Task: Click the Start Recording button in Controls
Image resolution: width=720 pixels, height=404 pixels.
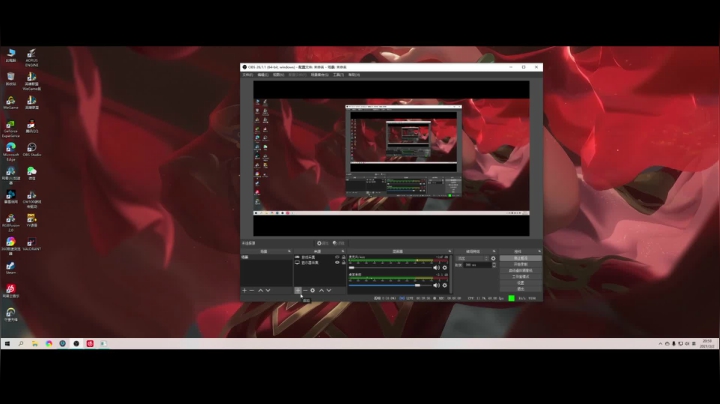Action: 520,264
